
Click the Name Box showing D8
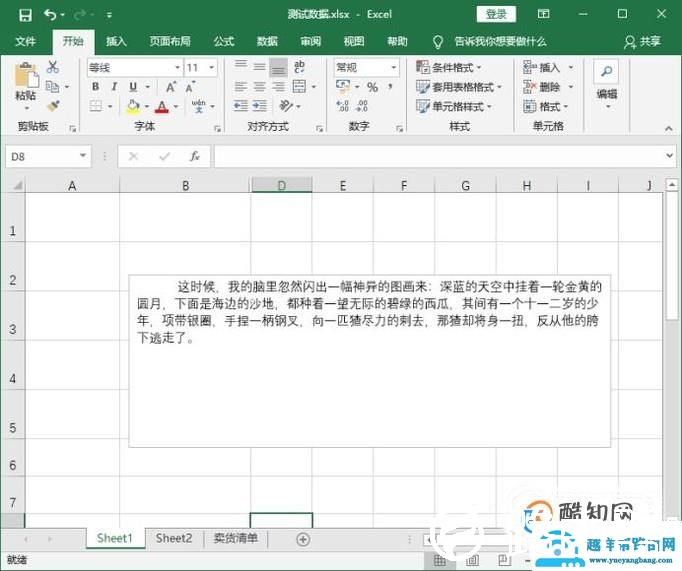48,156
